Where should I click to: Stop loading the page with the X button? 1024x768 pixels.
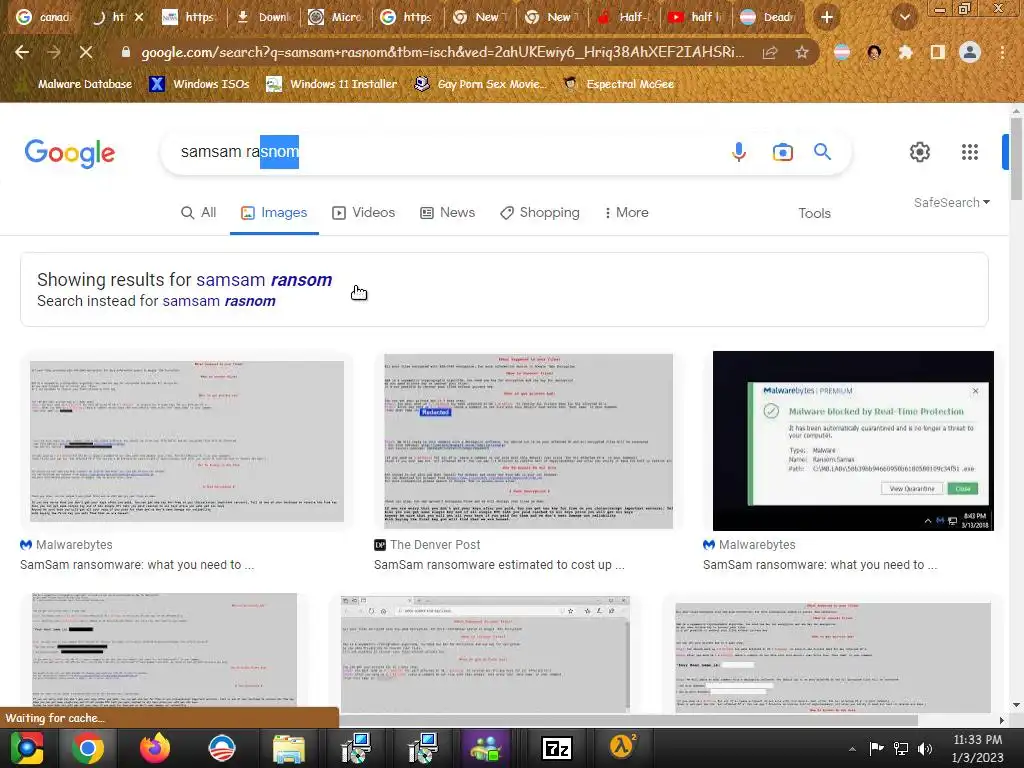click(86, 52)
